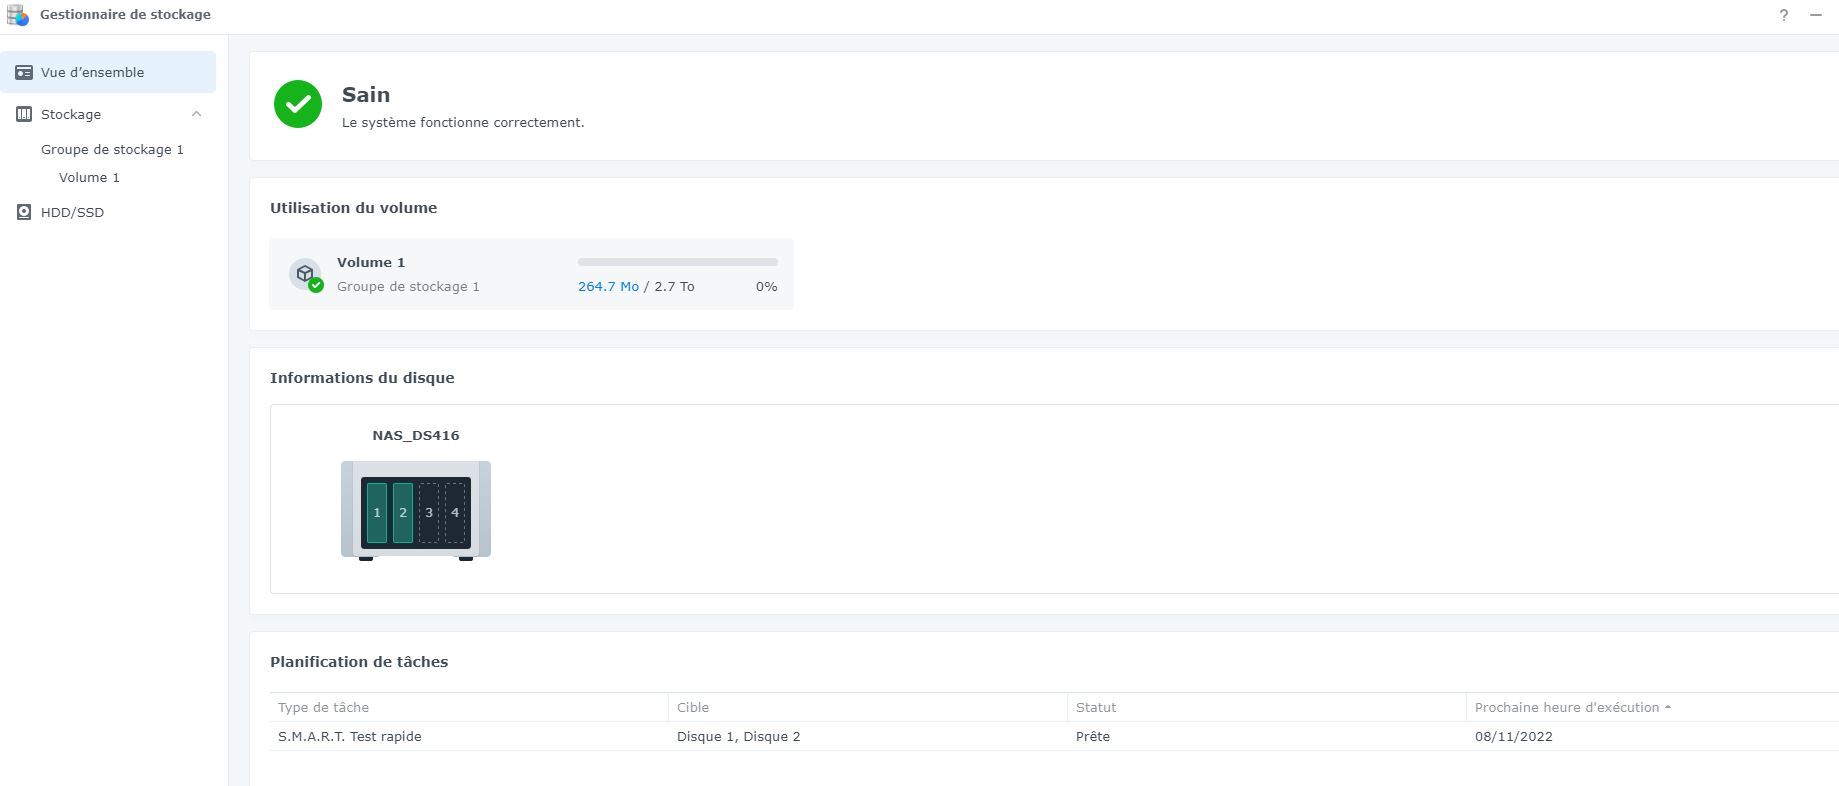Click the Statut column header

[1096, 707]
